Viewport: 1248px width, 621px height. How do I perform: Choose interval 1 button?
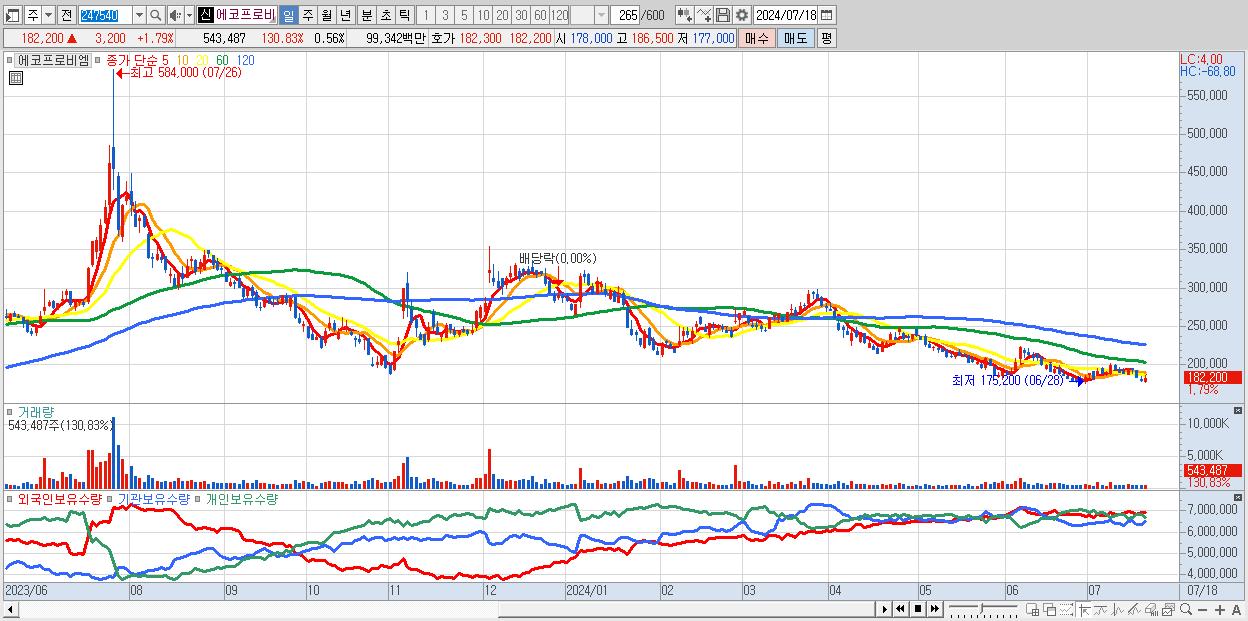coord(426,15)
